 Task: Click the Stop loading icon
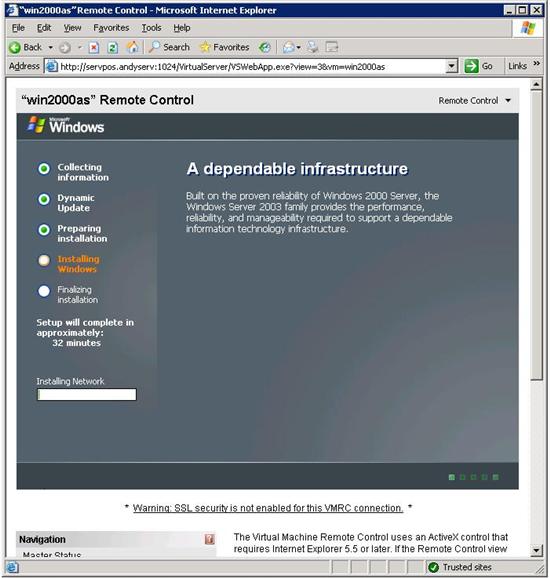94,48
